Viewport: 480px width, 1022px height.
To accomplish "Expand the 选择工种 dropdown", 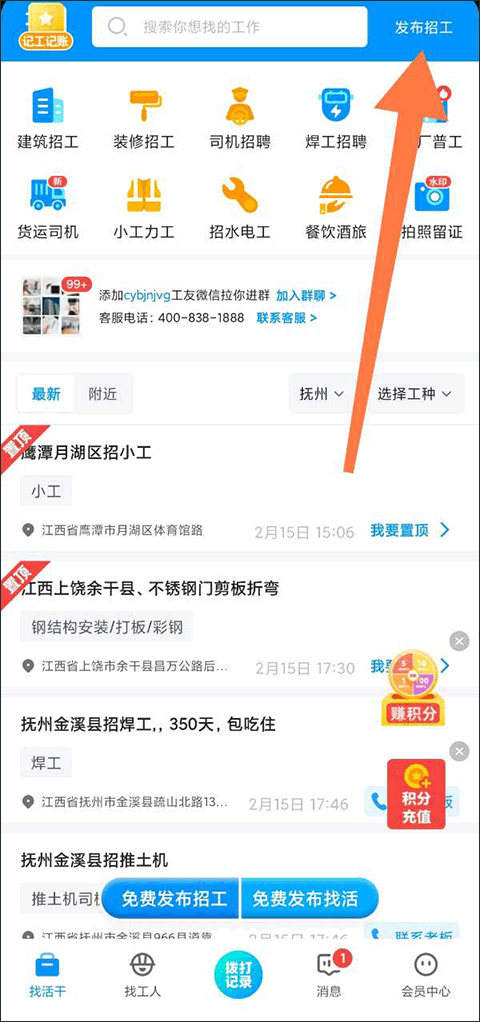I will tap(414, 394).
